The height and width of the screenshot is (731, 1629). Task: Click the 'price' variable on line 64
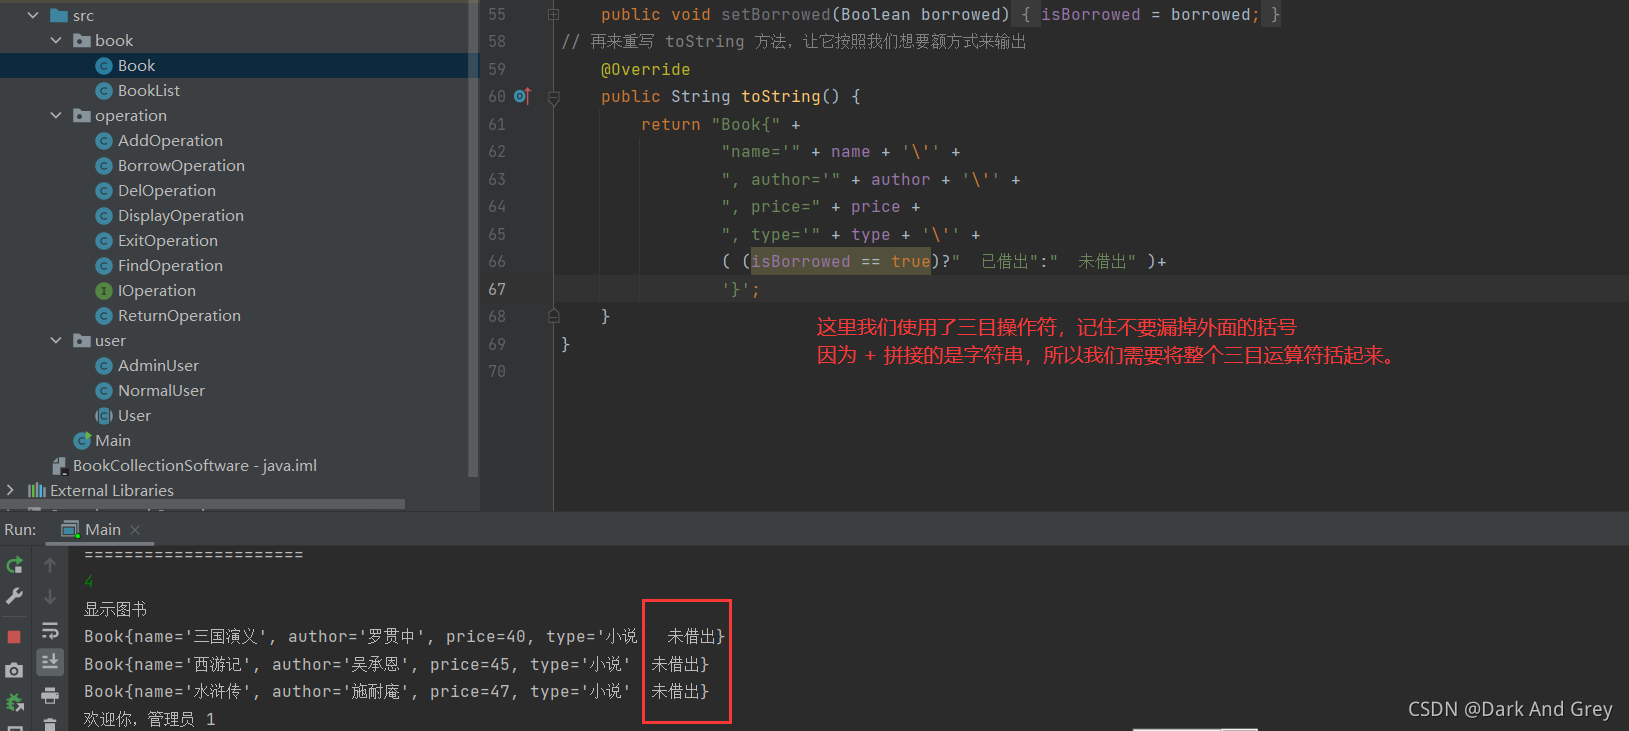point(875,207)
